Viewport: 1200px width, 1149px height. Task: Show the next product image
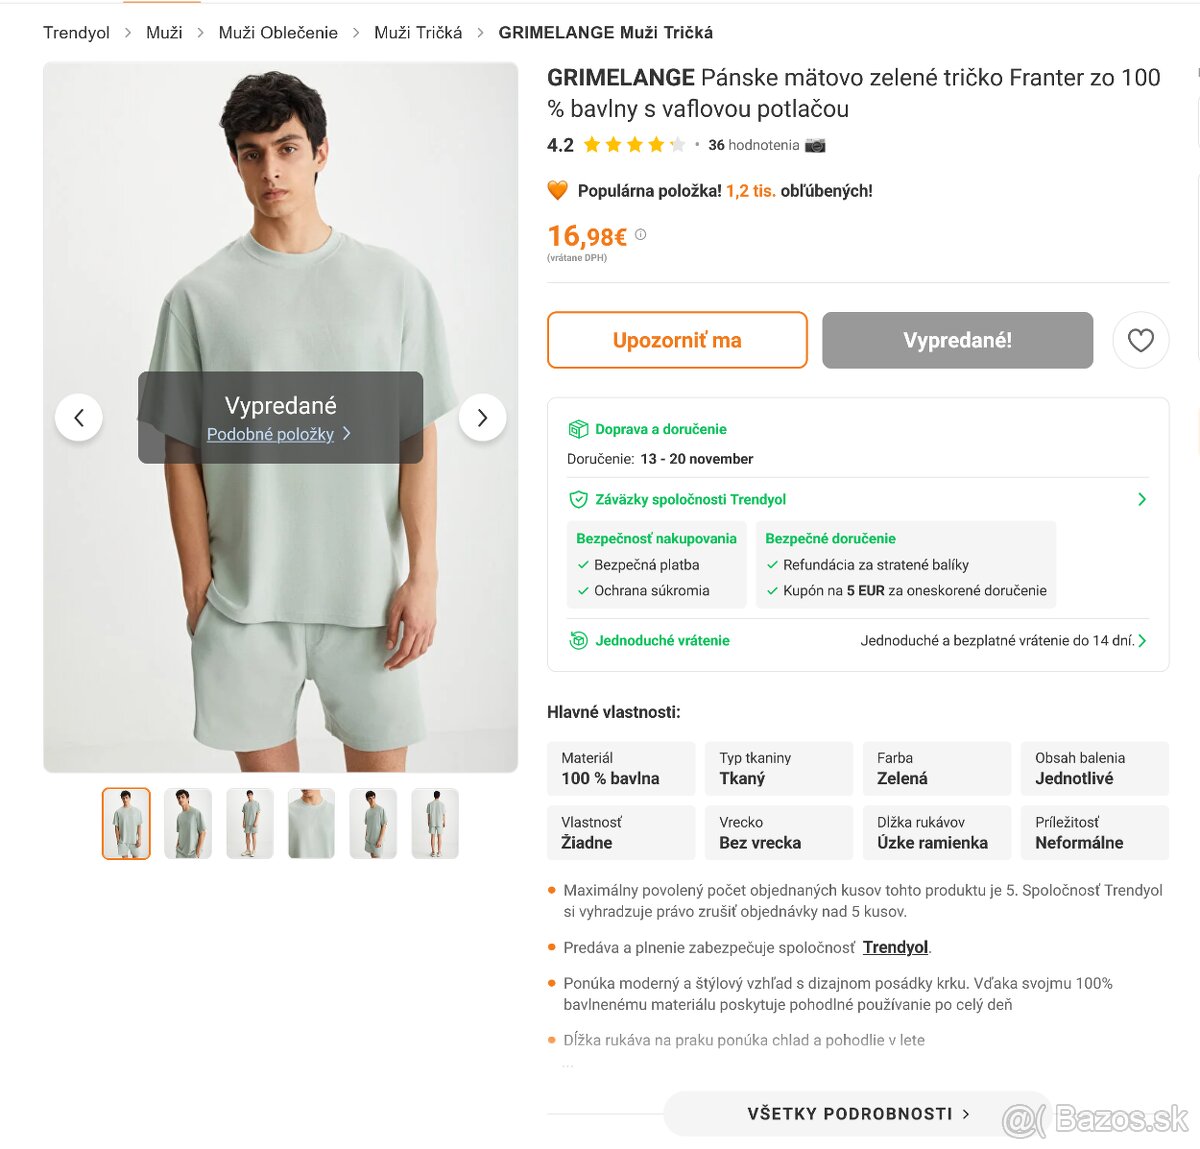pos(482,418)
